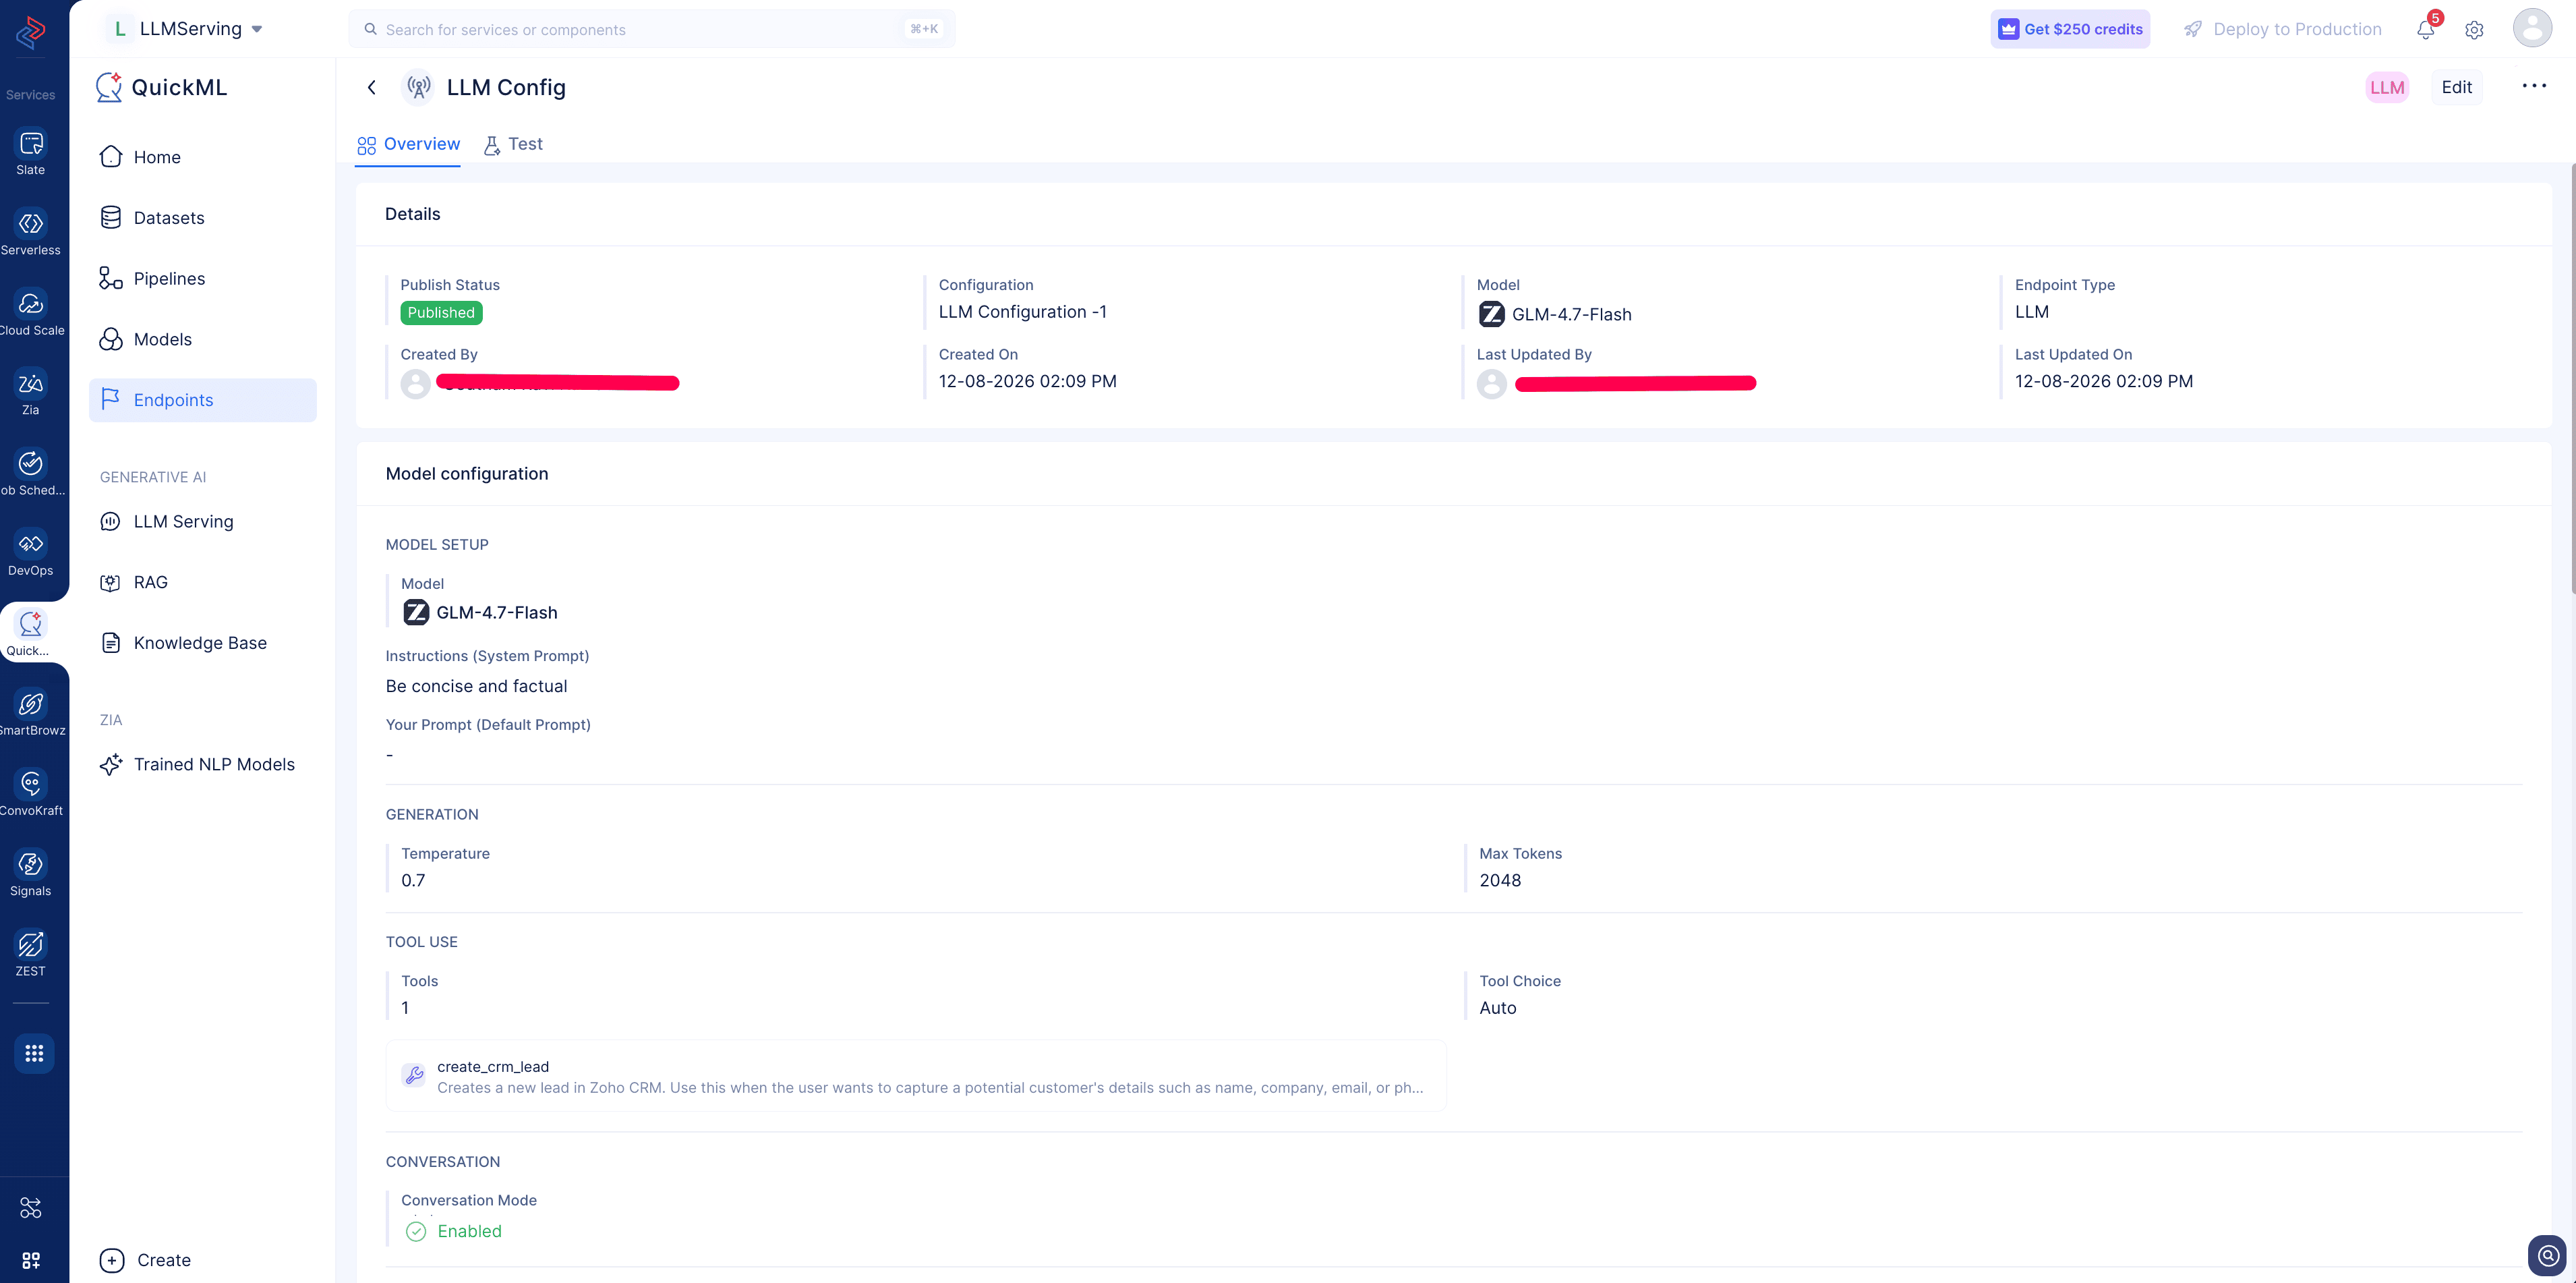The image size is (2576, 1283).
Task: Open the Signals service
Action: (31, 873)
